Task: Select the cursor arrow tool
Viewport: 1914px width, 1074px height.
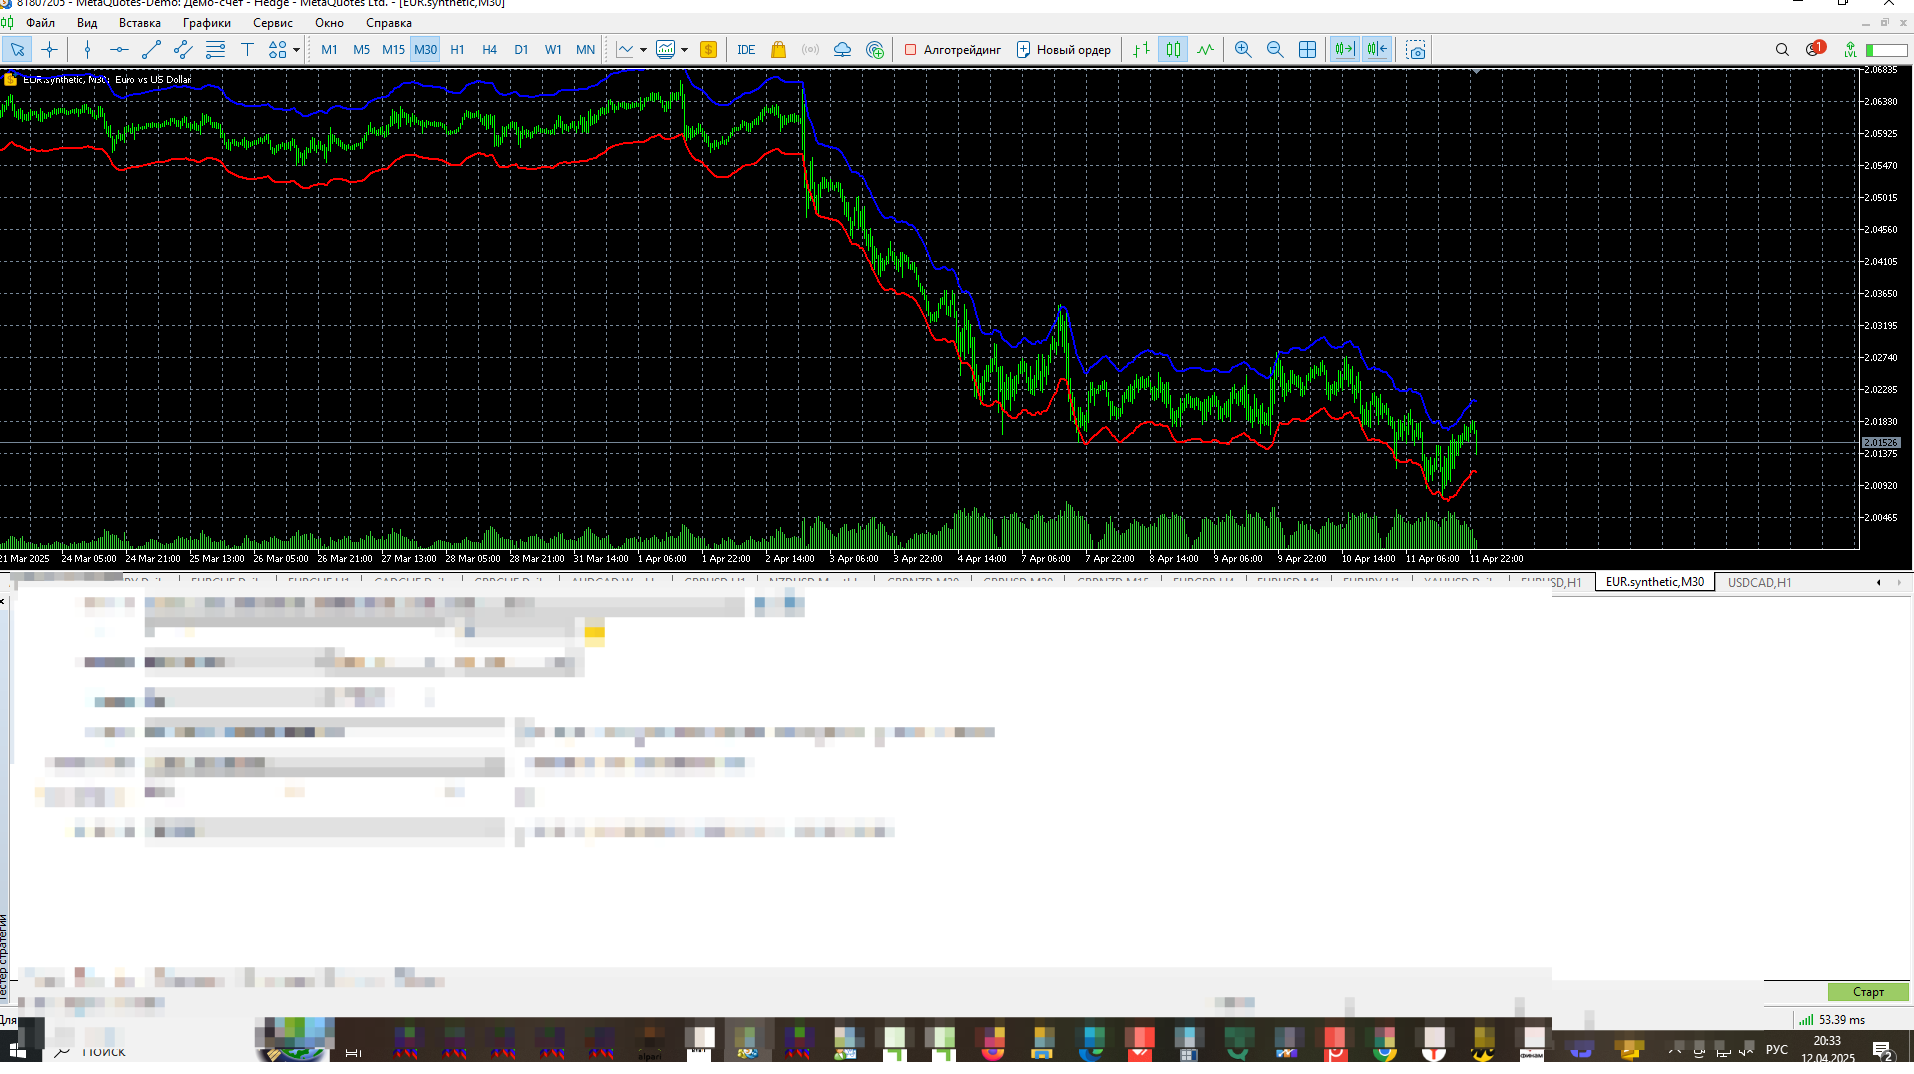Action: pyautogui.click(x=17, y=49)
